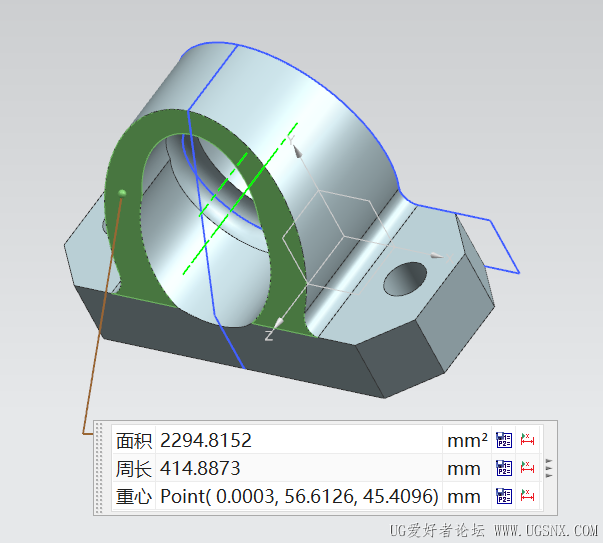This screenshot has height=543, width=603.
Task: Expand the measurement panel options arrows
Action: click(549, 468)
